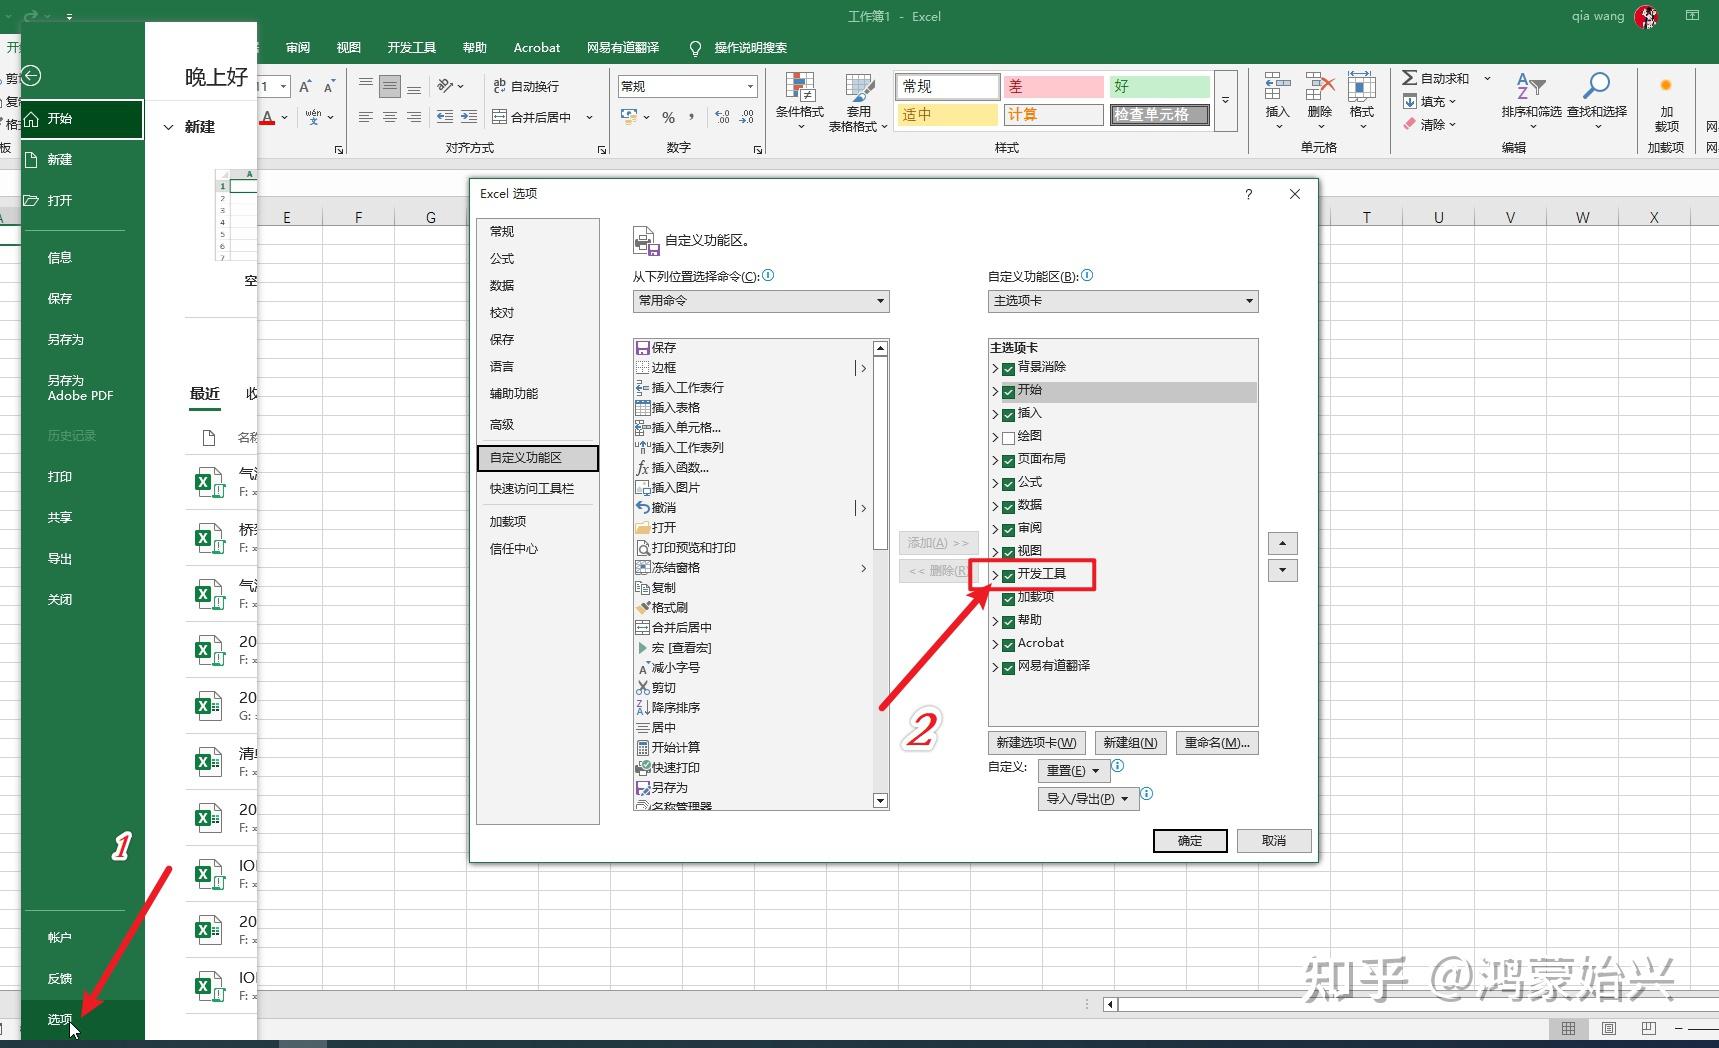
Task: Open the 常用命令 commands dropdown
Action: coord(761,301)
